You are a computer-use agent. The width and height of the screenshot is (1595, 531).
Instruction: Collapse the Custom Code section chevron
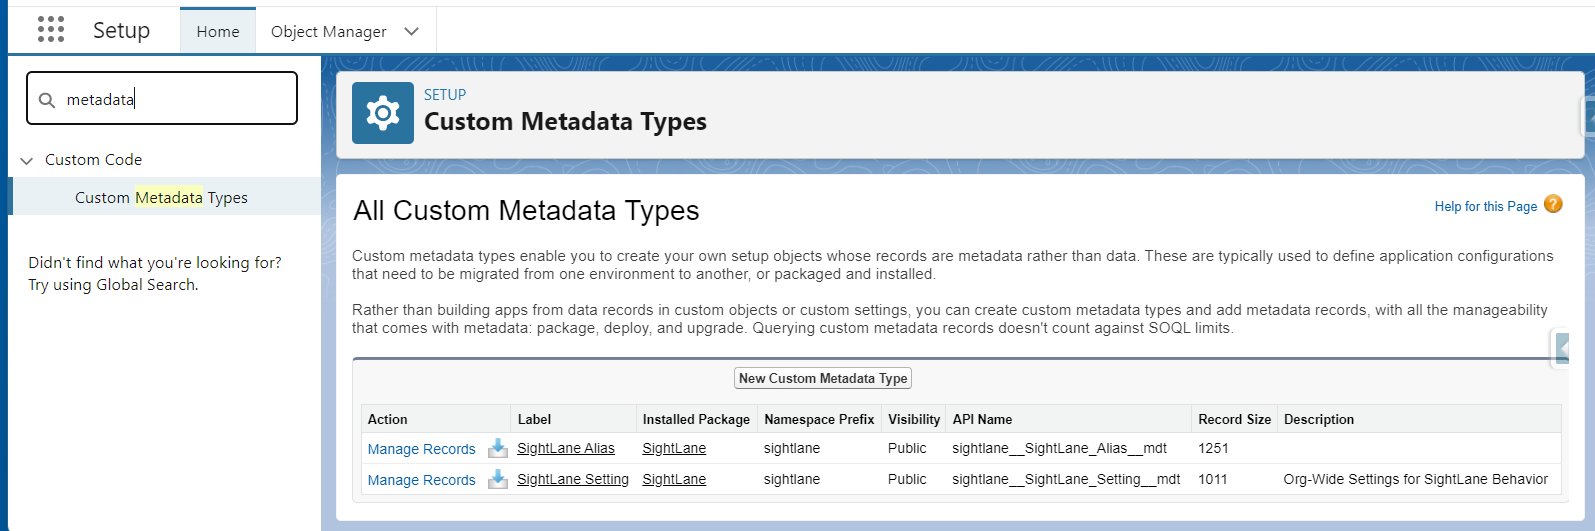coord(27,160)
